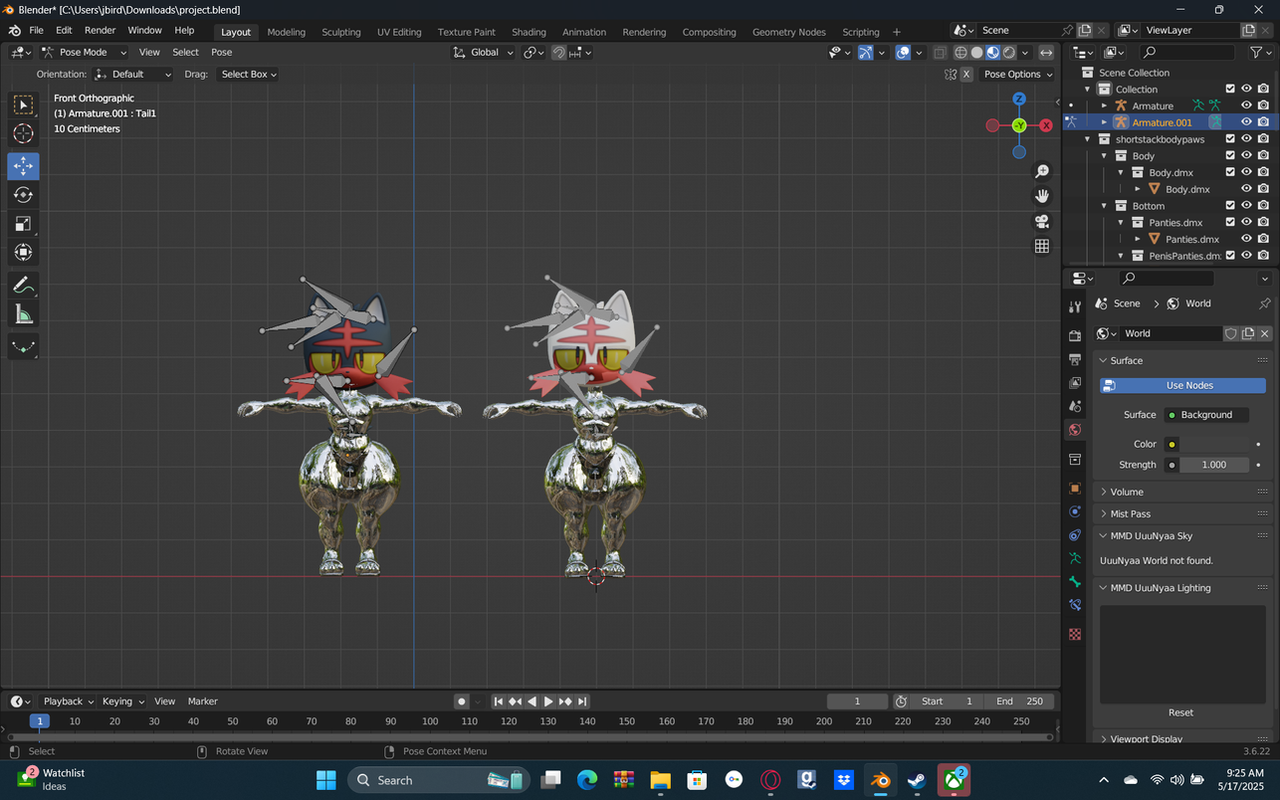Expand Armature.001 in outliner
Viewport: 1280px width, 800px height.
pos(1105,122)
